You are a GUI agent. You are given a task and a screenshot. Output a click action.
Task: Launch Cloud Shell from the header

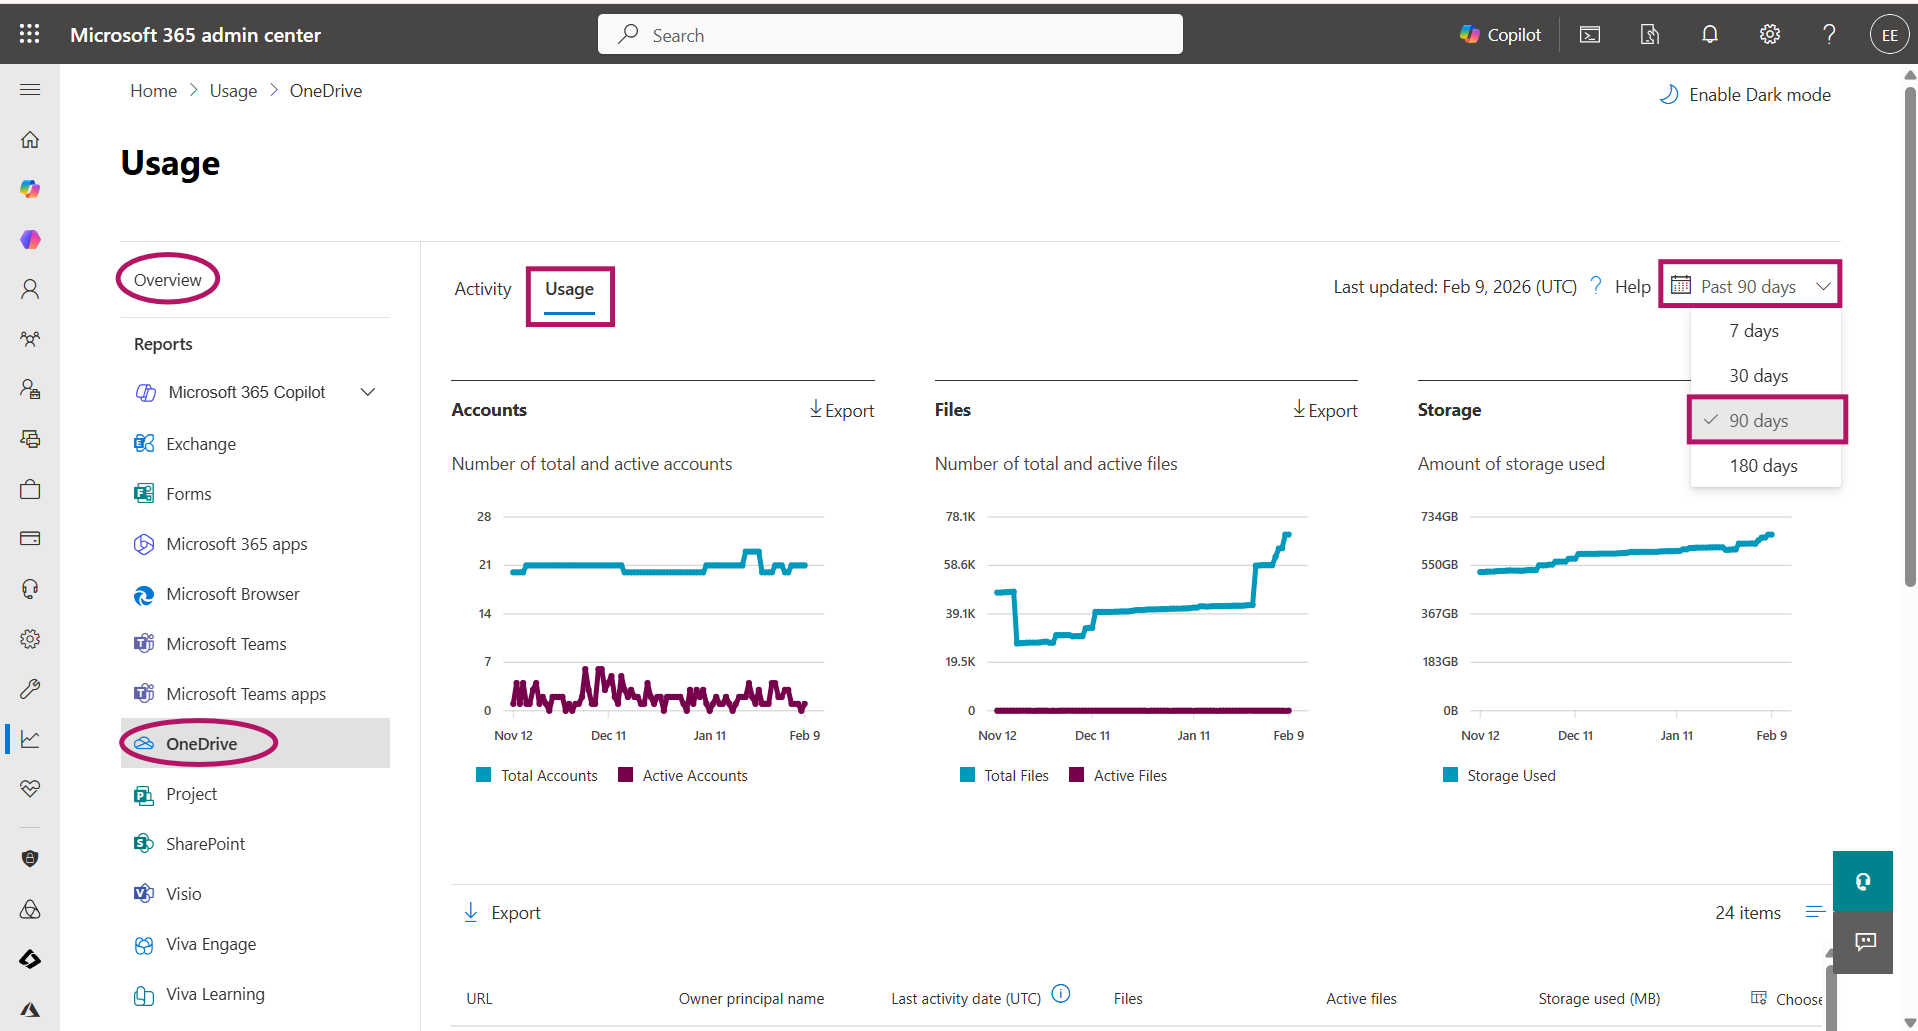point(1589,35)
